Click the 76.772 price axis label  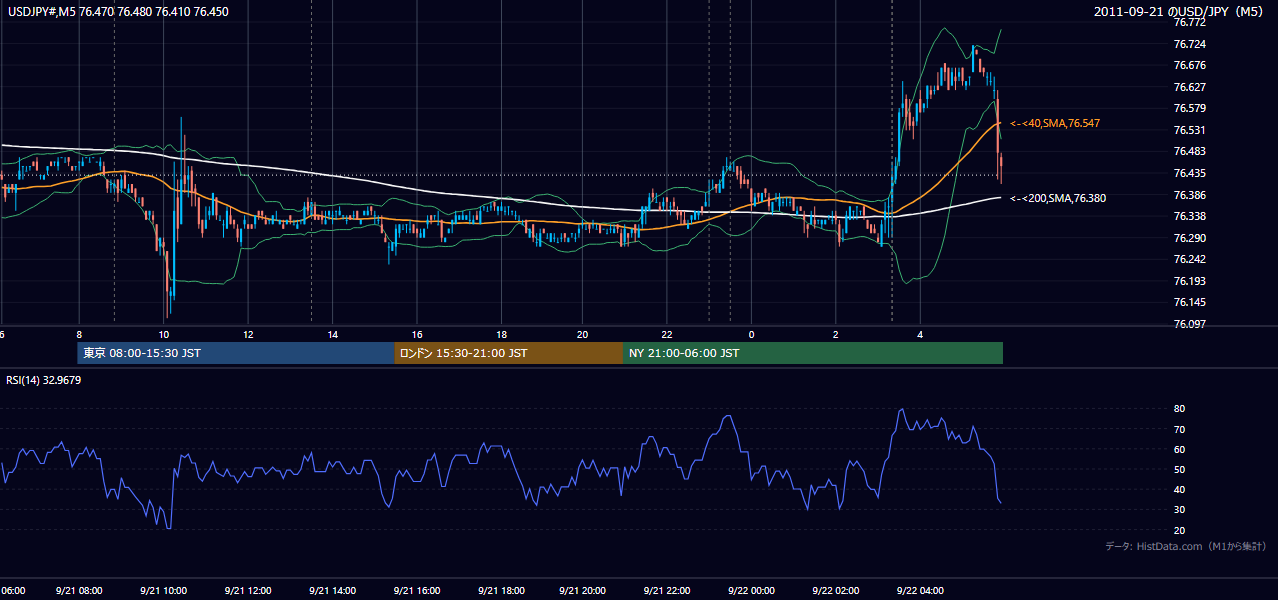(1189, 22)
